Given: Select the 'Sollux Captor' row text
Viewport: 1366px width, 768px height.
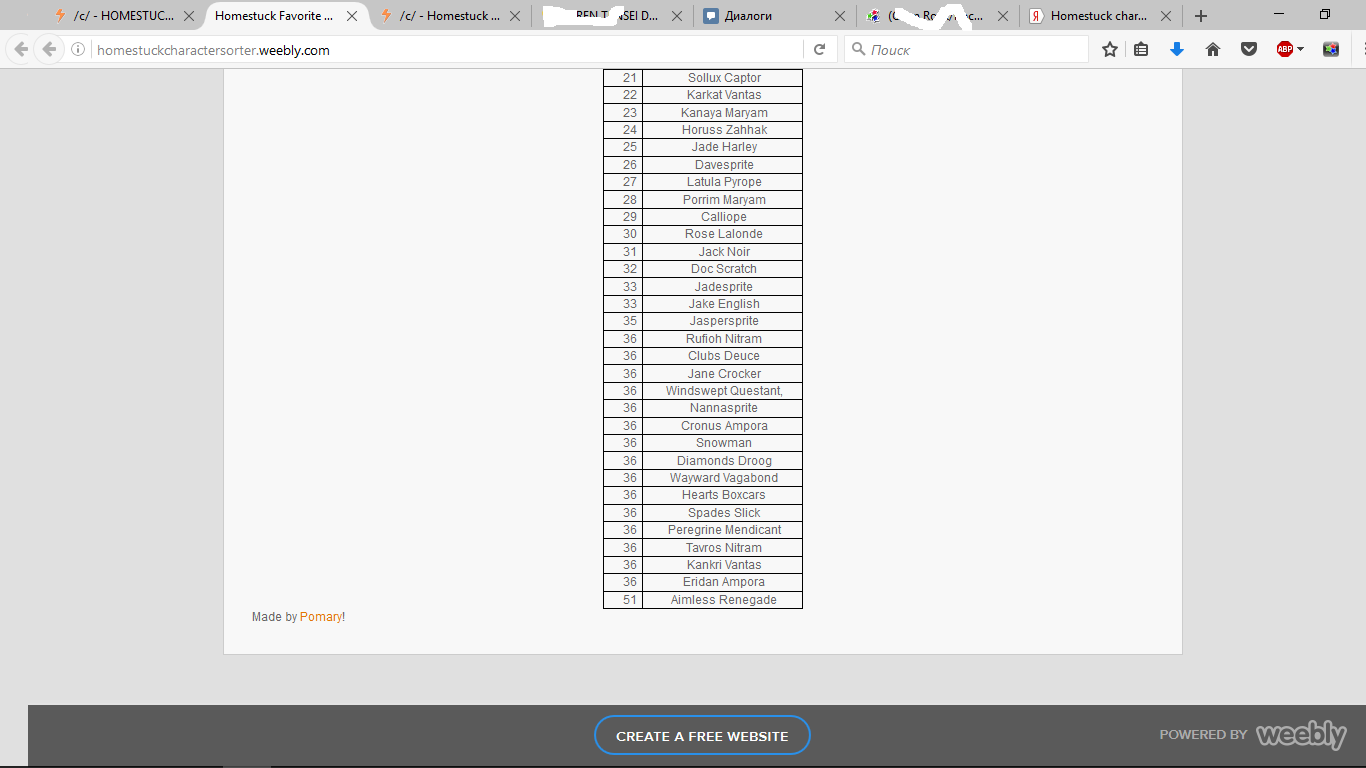Looking at the screenshot, I should click(724, 78).
